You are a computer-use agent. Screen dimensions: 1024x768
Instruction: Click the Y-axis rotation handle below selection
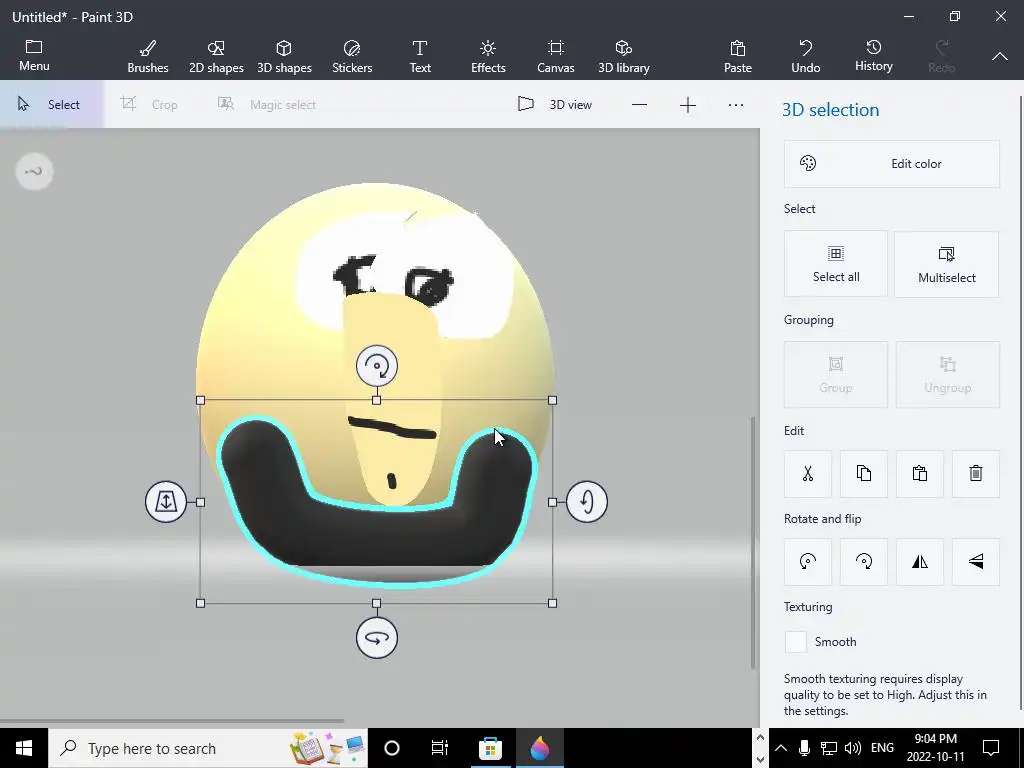[x=377, y=638]
